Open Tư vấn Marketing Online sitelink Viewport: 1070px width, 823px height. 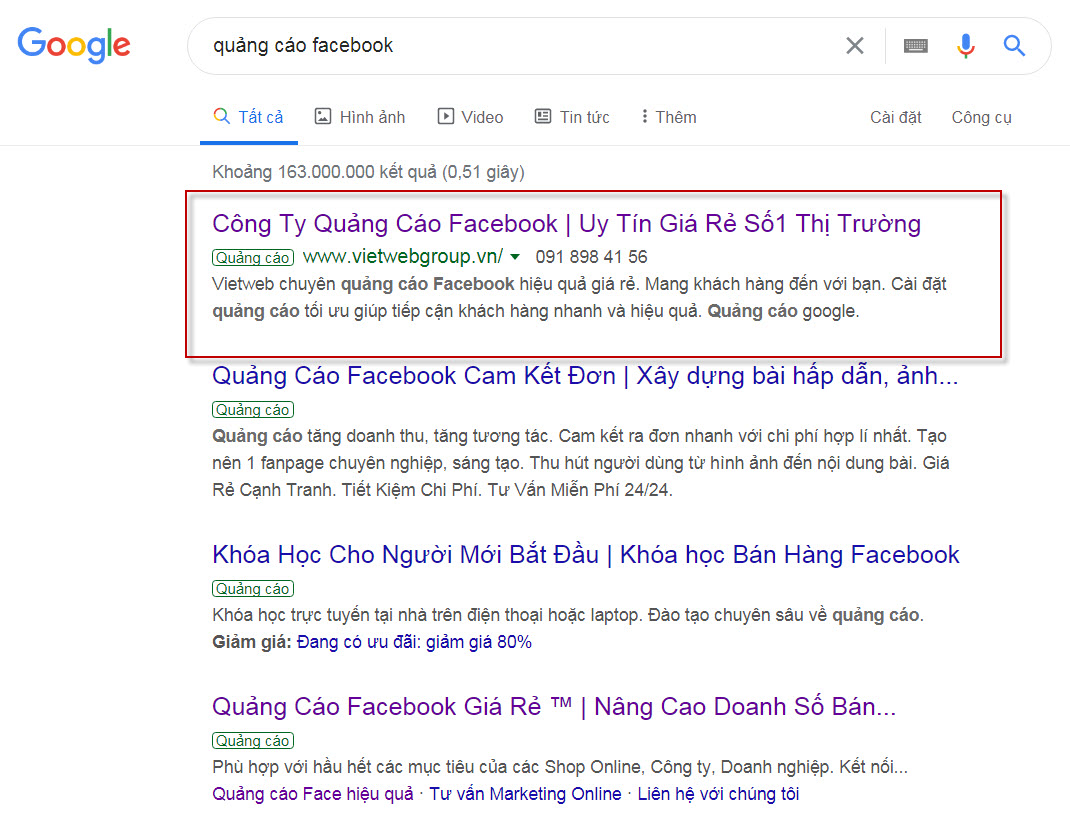(524, 794)
